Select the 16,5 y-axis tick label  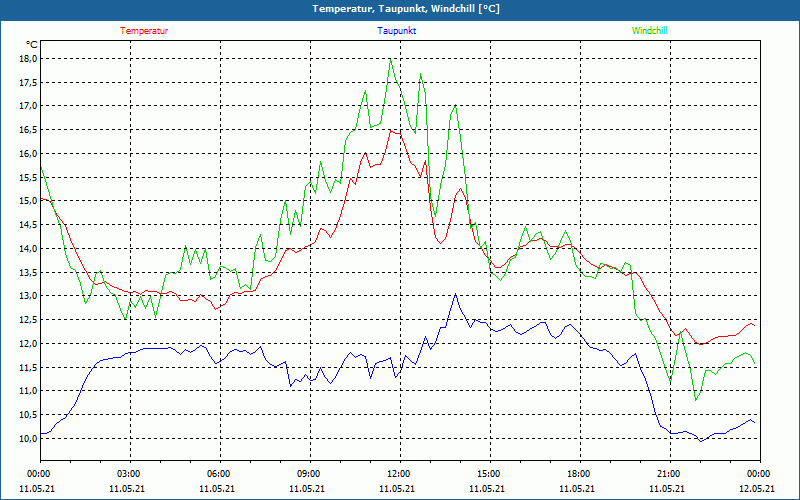point(27,130)
